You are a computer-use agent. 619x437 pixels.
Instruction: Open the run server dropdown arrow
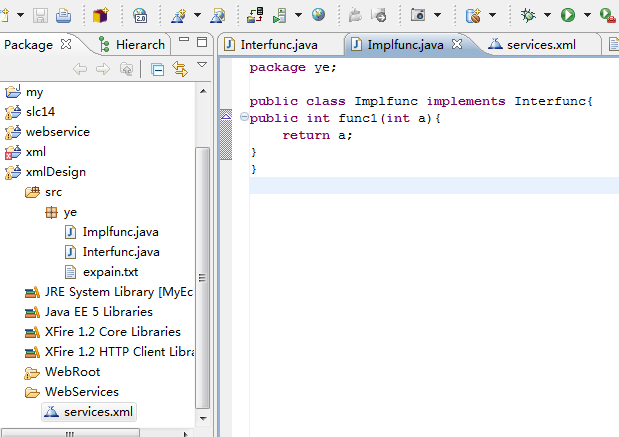tap(298, 15)
